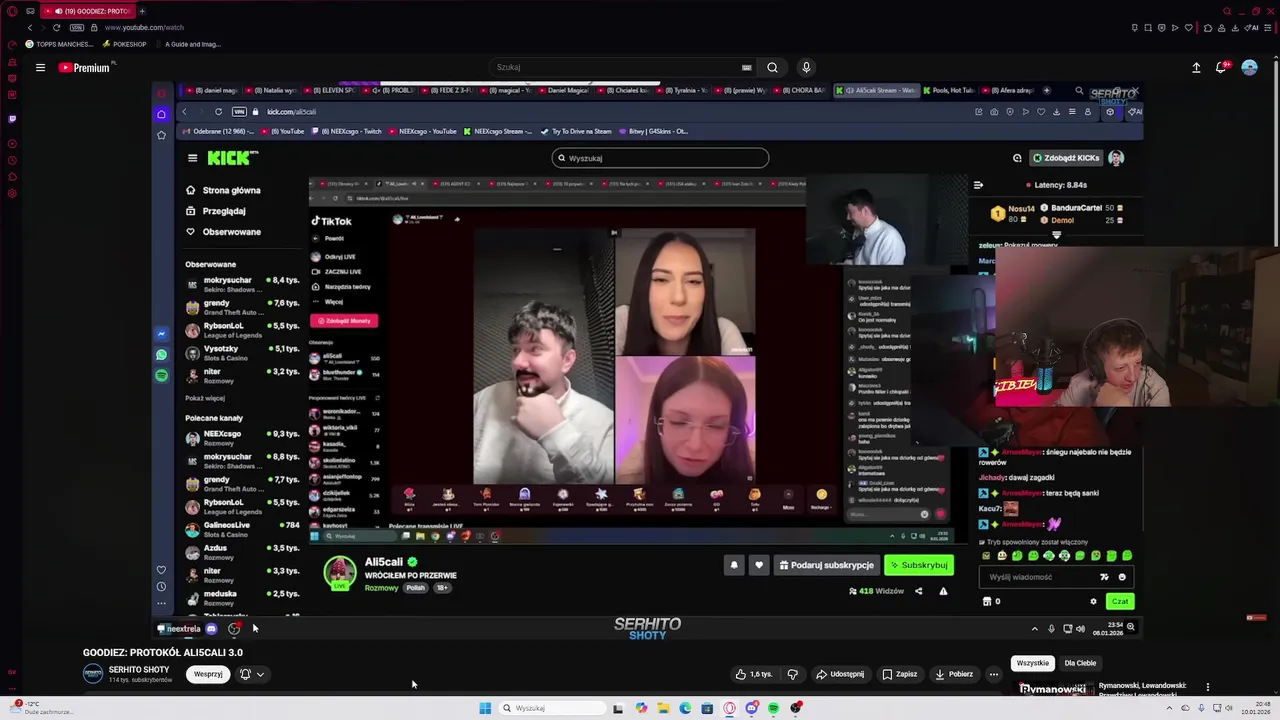This screenshot has width=1280, height=720.
Task: Go to YouTube Premium home via logo
Action: pyautogui.click(x=84, y=68)
